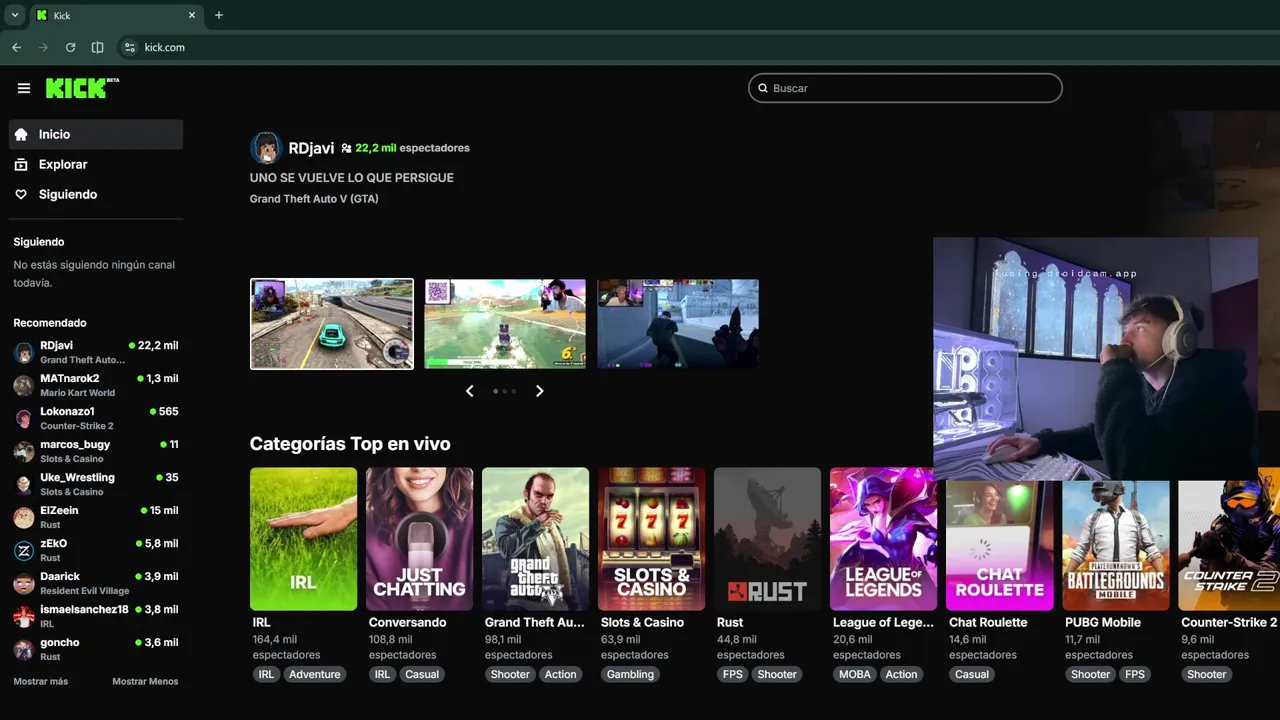Click RDjavi avatar in Recomendado list
Screen dimensions: 1280x720
[x=23, y=352]
